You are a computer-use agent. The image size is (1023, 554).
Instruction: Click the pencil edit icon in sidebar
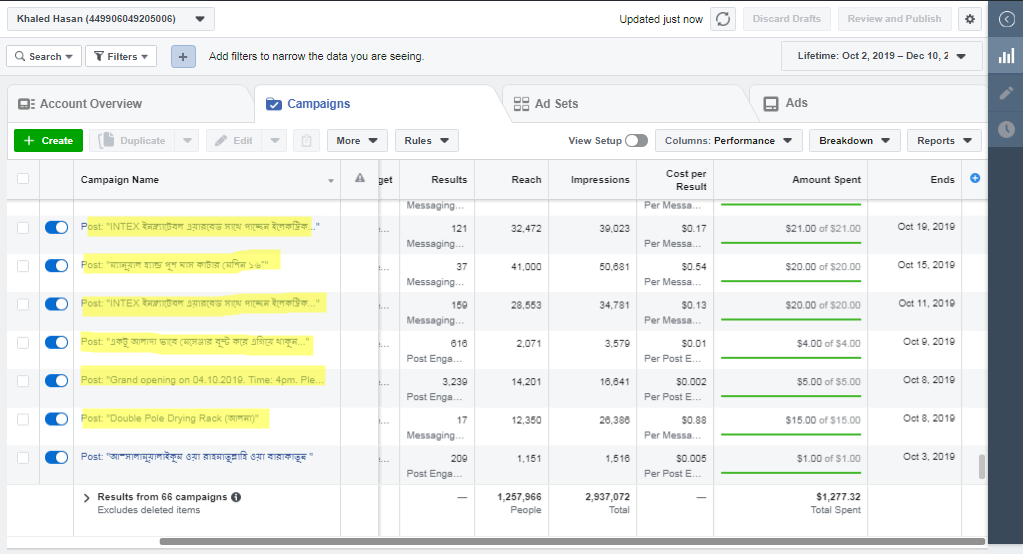(x=1006, y=93)
